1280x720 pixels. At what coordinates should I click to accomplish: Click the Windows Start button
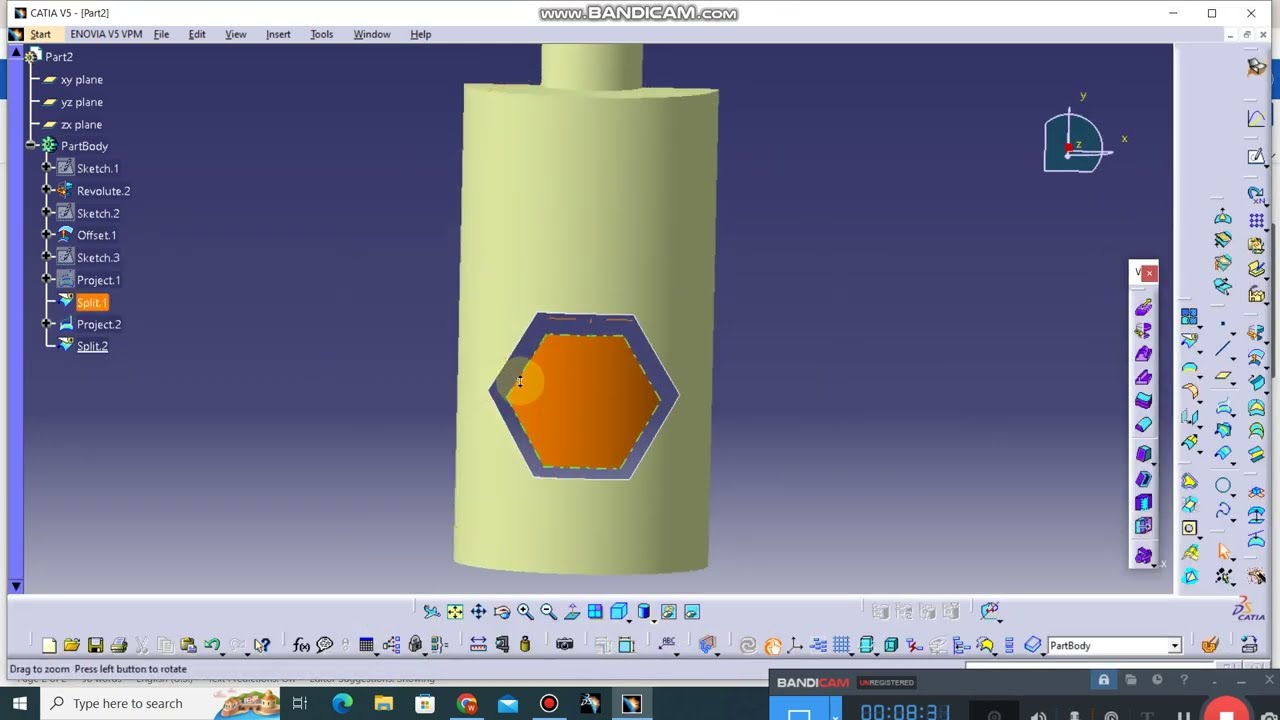pos(20,703)
